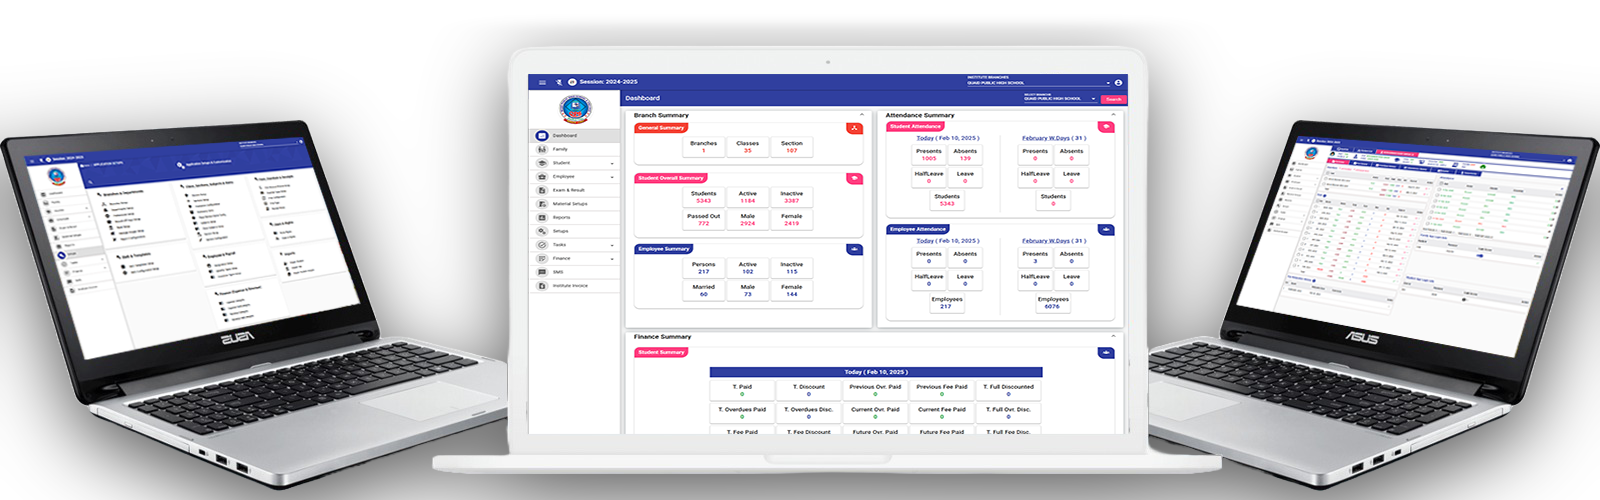Open the Institute Branches dropdown

tap(1108, 83)
